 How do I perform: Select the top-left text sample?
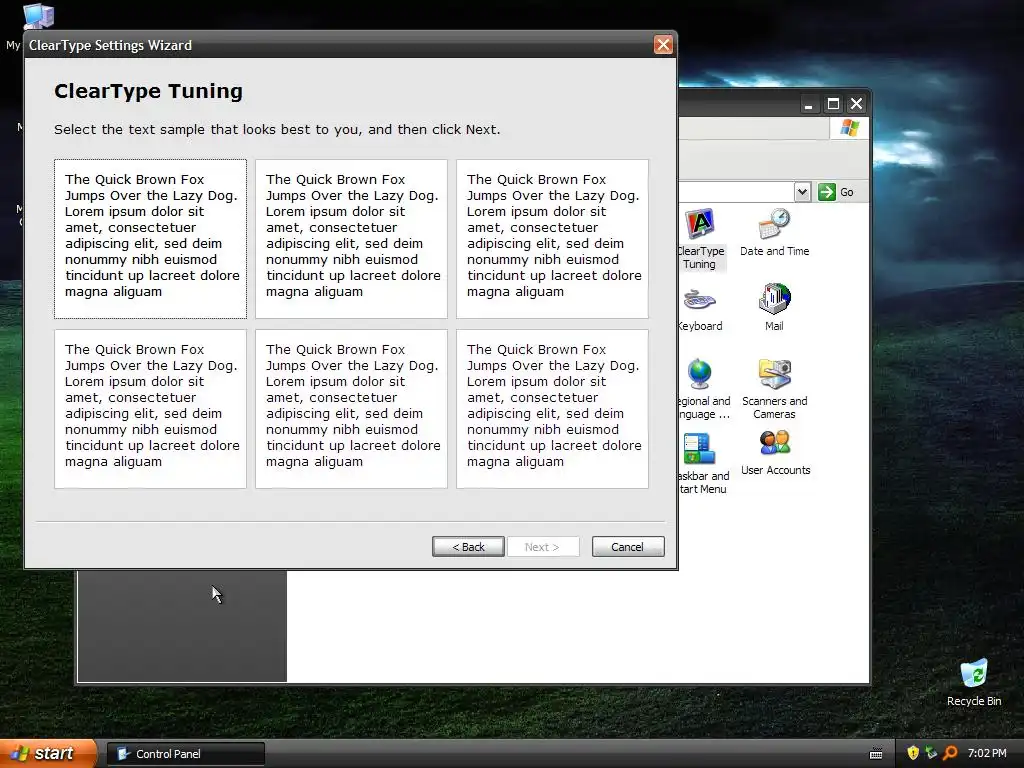[150, 239]
